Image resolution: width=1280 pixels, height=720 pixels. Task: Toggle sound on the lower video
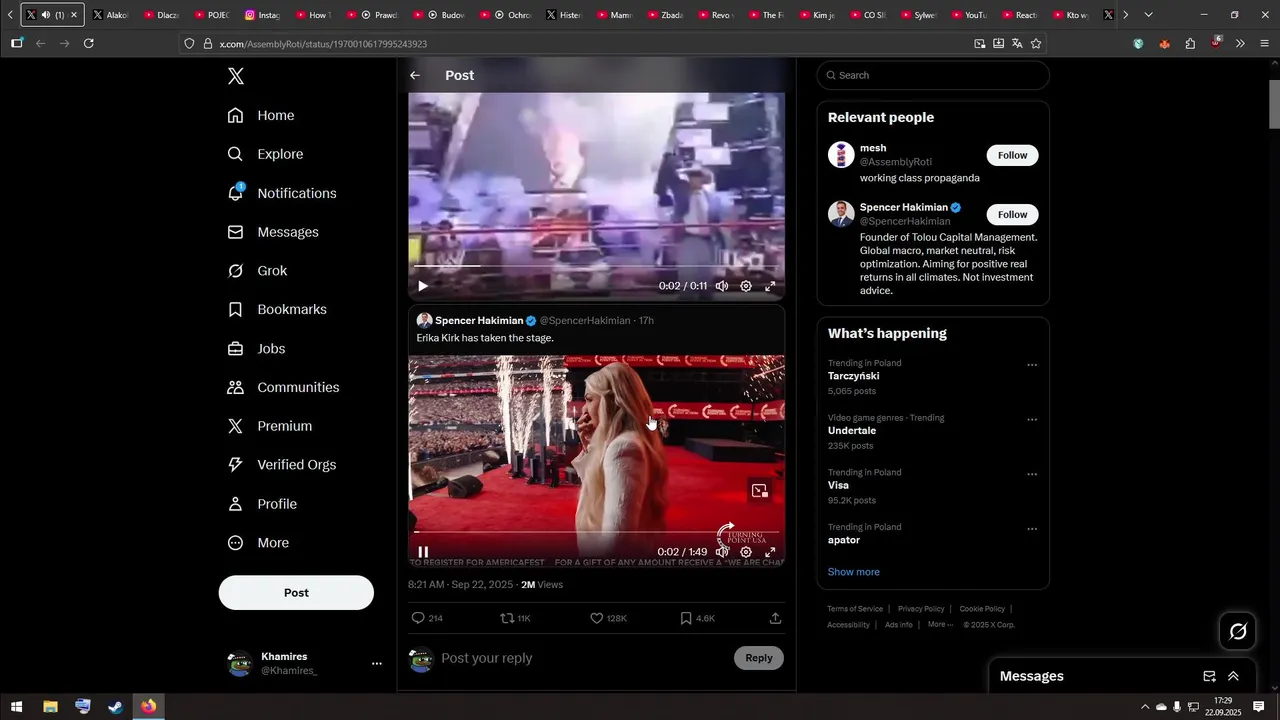coord(722,552)
